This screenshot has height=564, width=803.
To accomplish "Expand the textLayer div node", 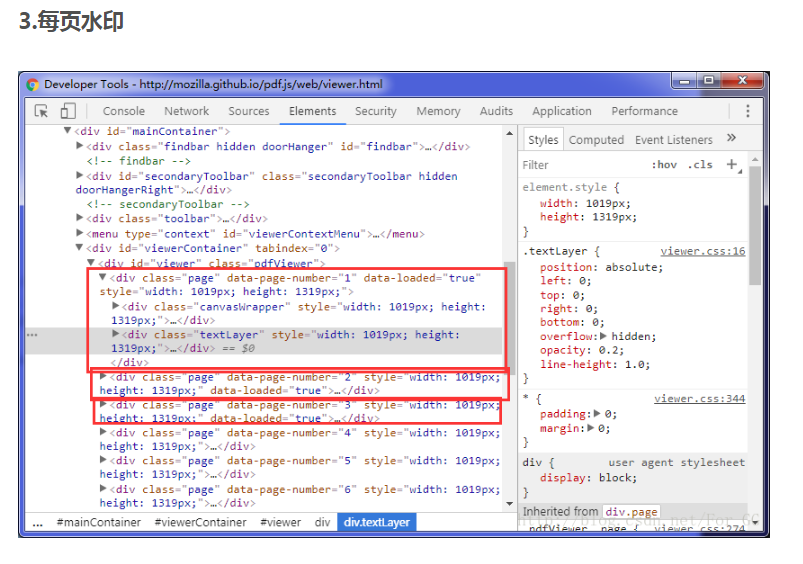I will click(x=115, y=333).
